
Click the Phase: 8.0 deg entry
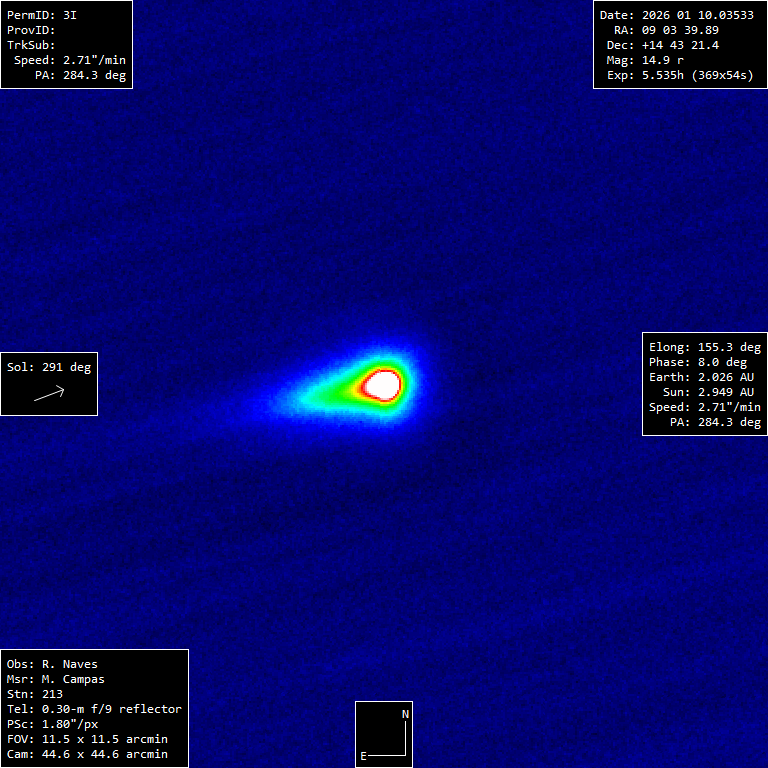point(697,362)
